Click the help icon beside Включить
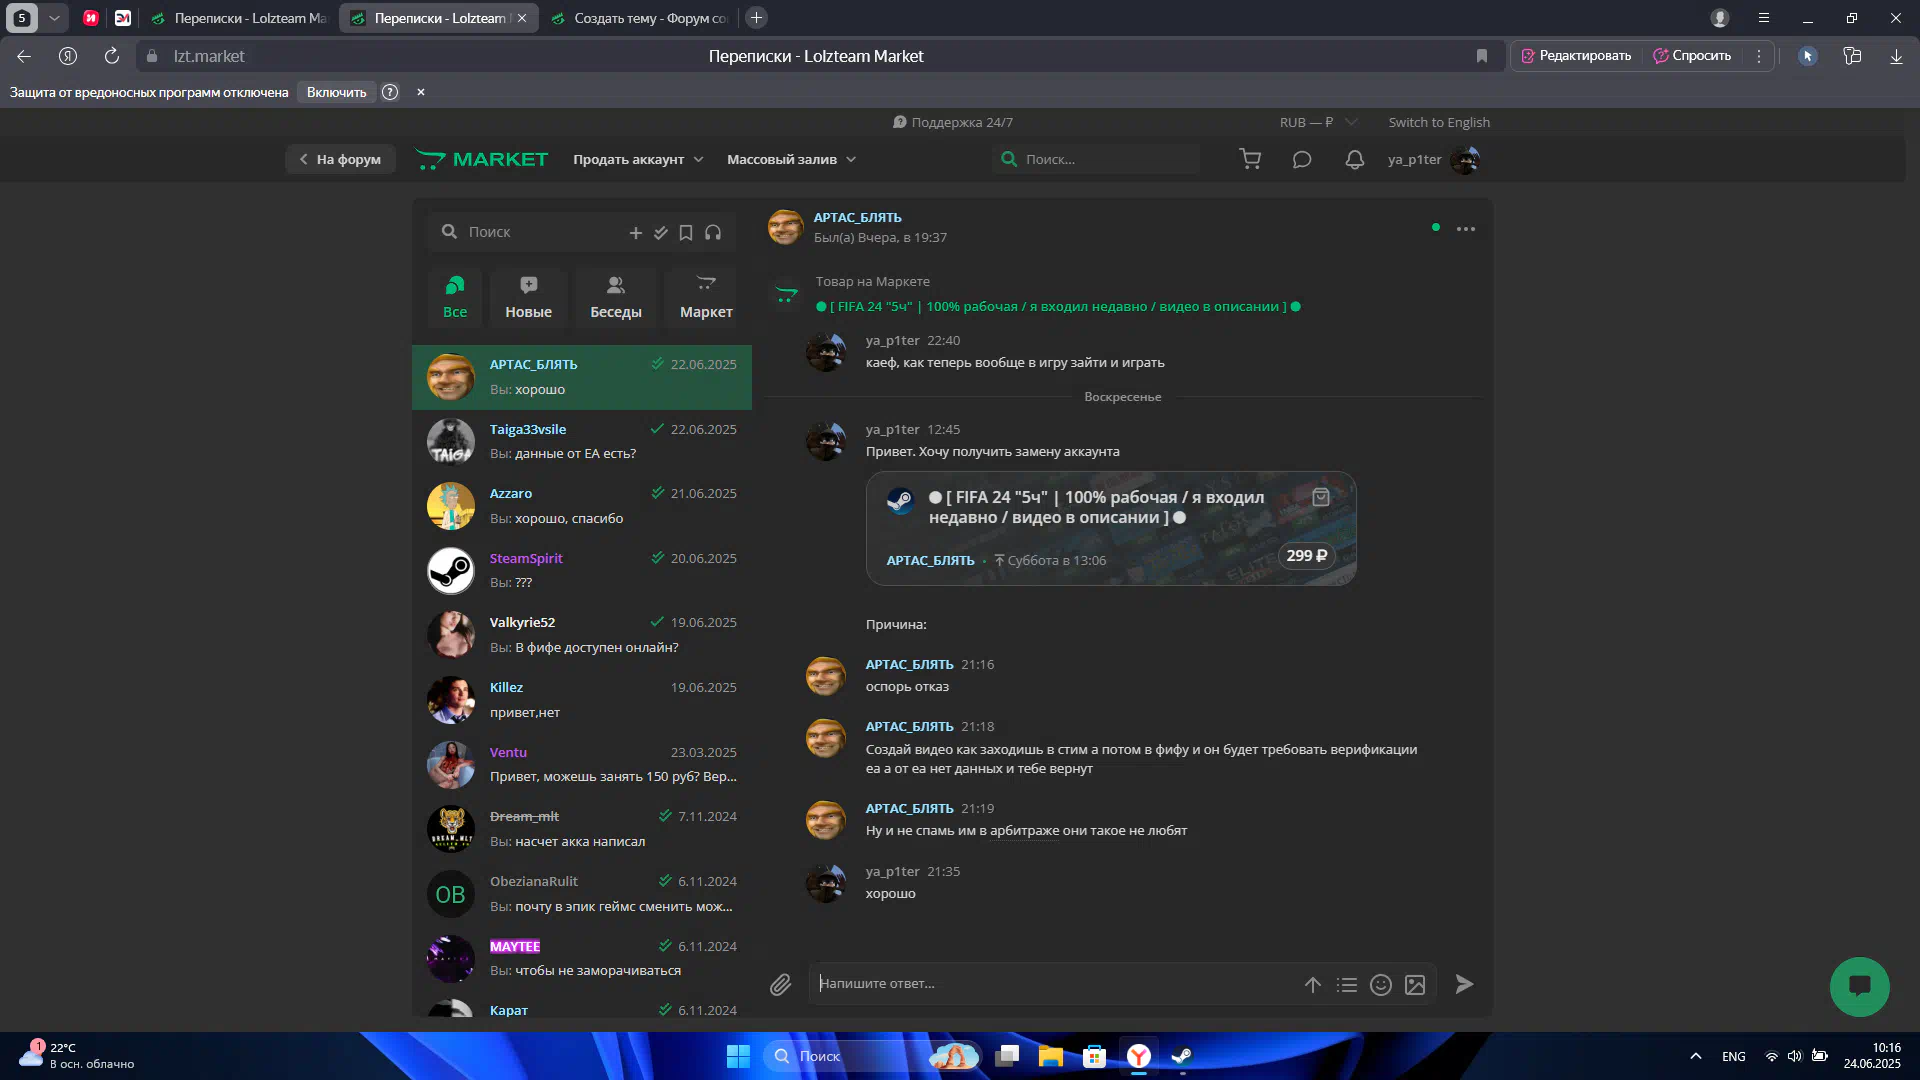Screen dimensions: 1920x1080 click(x=390, y=92)
